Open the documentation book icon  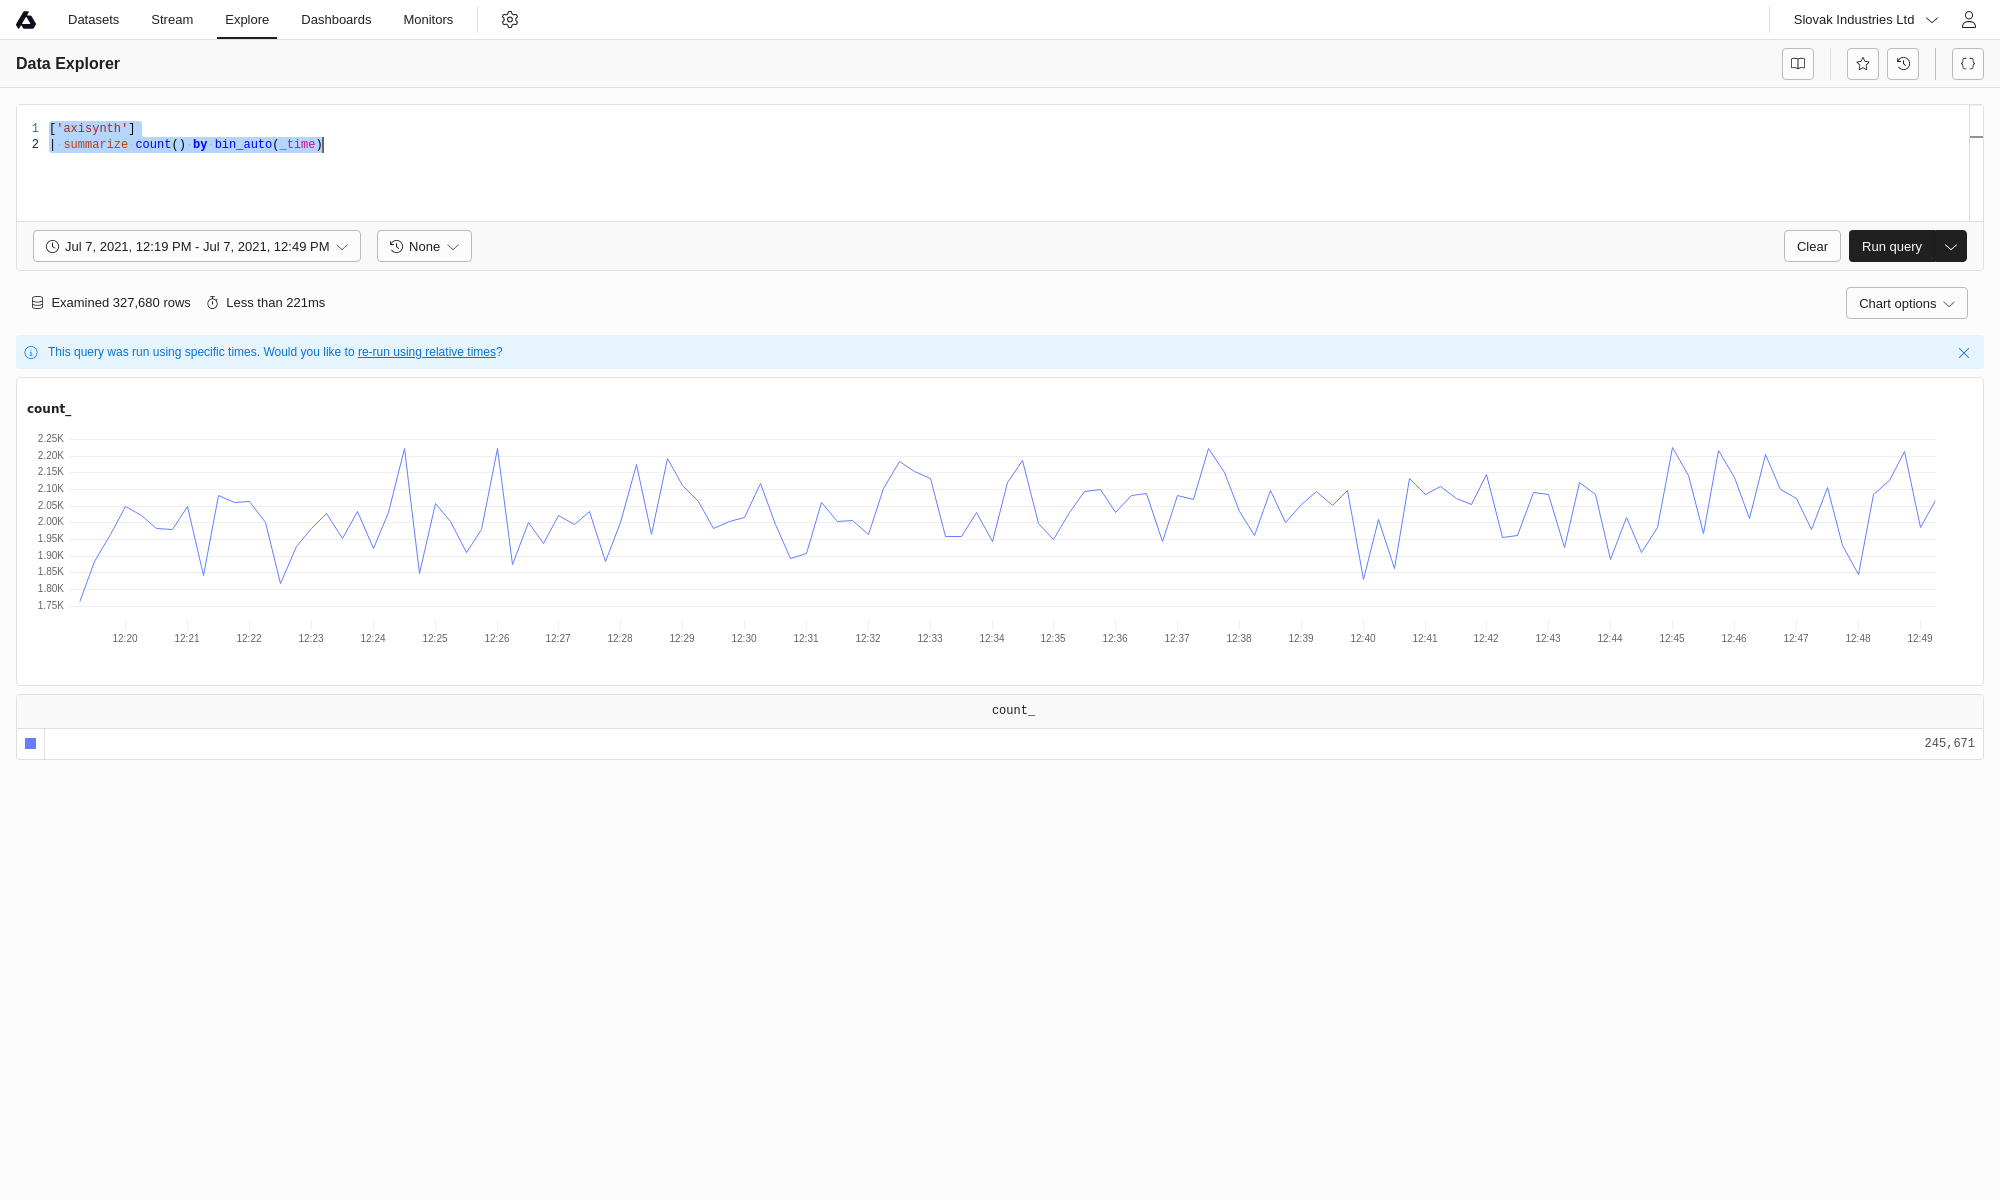click(x=1797, y=64)
